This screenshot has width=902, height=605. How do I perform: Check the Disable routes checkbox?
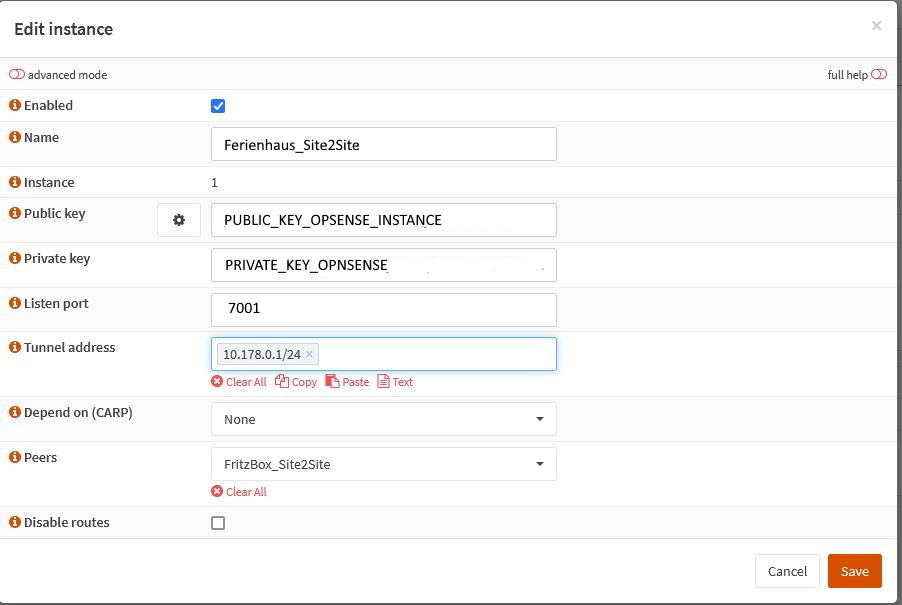218,523
